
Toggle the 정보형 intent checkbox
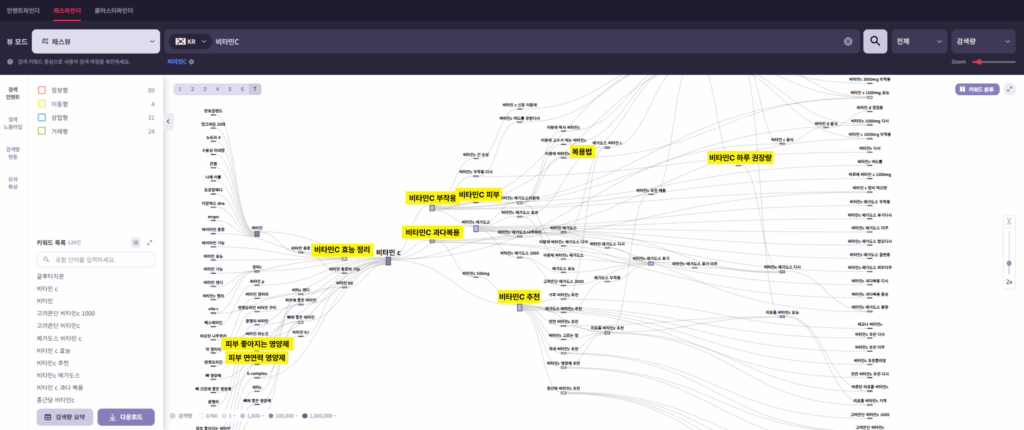pyautogui.click(x=42, y=90)
